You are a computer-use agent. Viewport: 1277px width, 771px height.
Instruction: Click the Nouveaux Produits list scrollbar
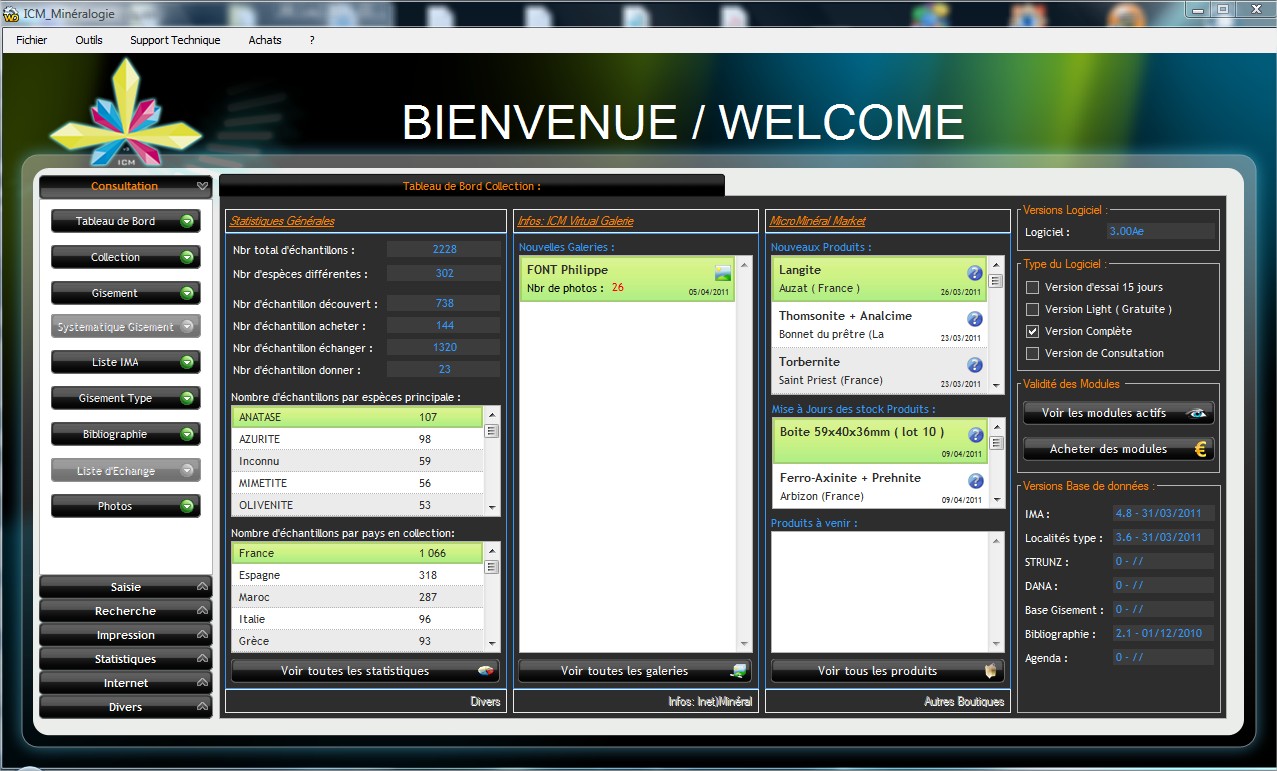995,325
